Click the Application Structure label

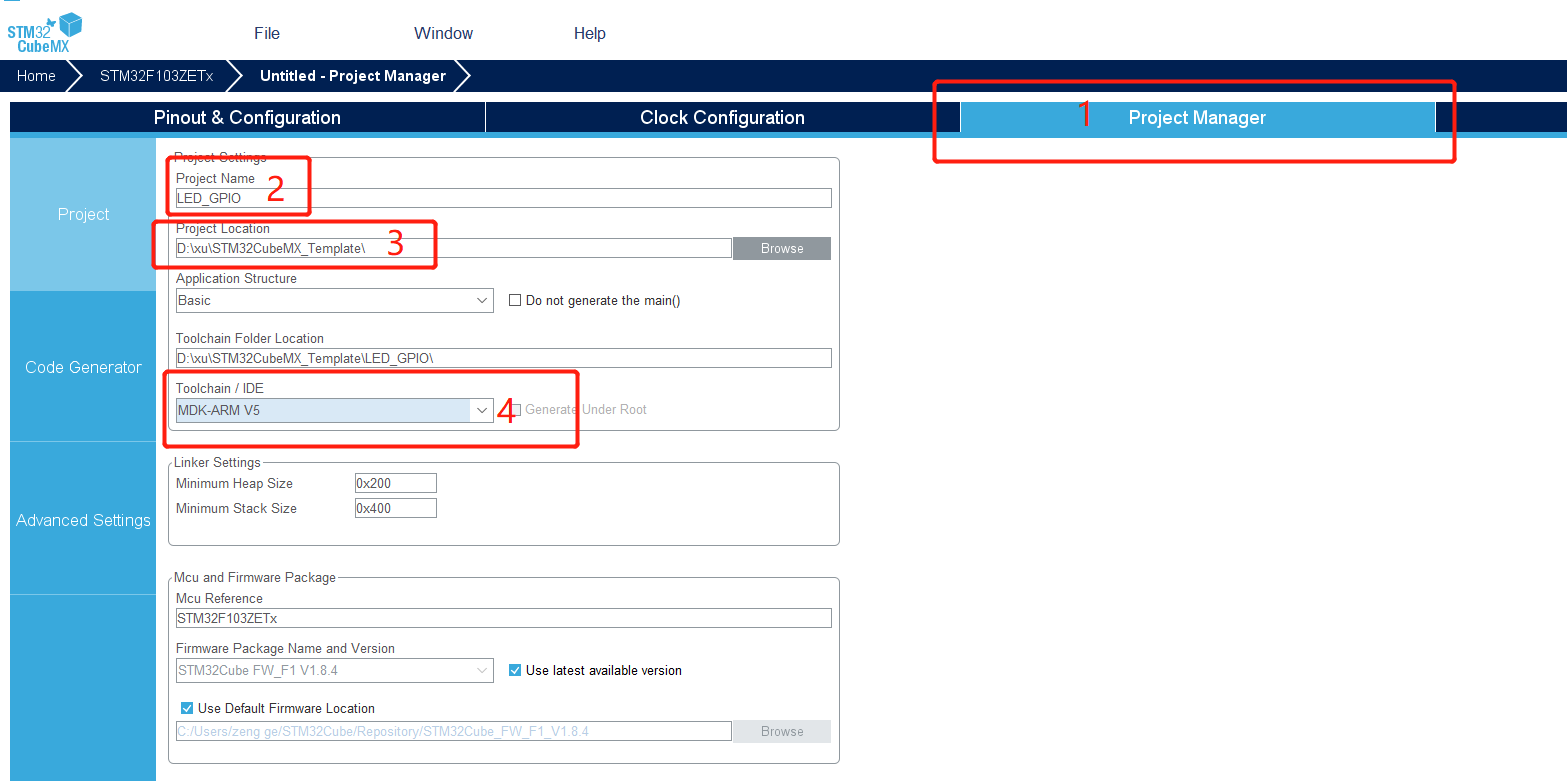click(236, 278)
